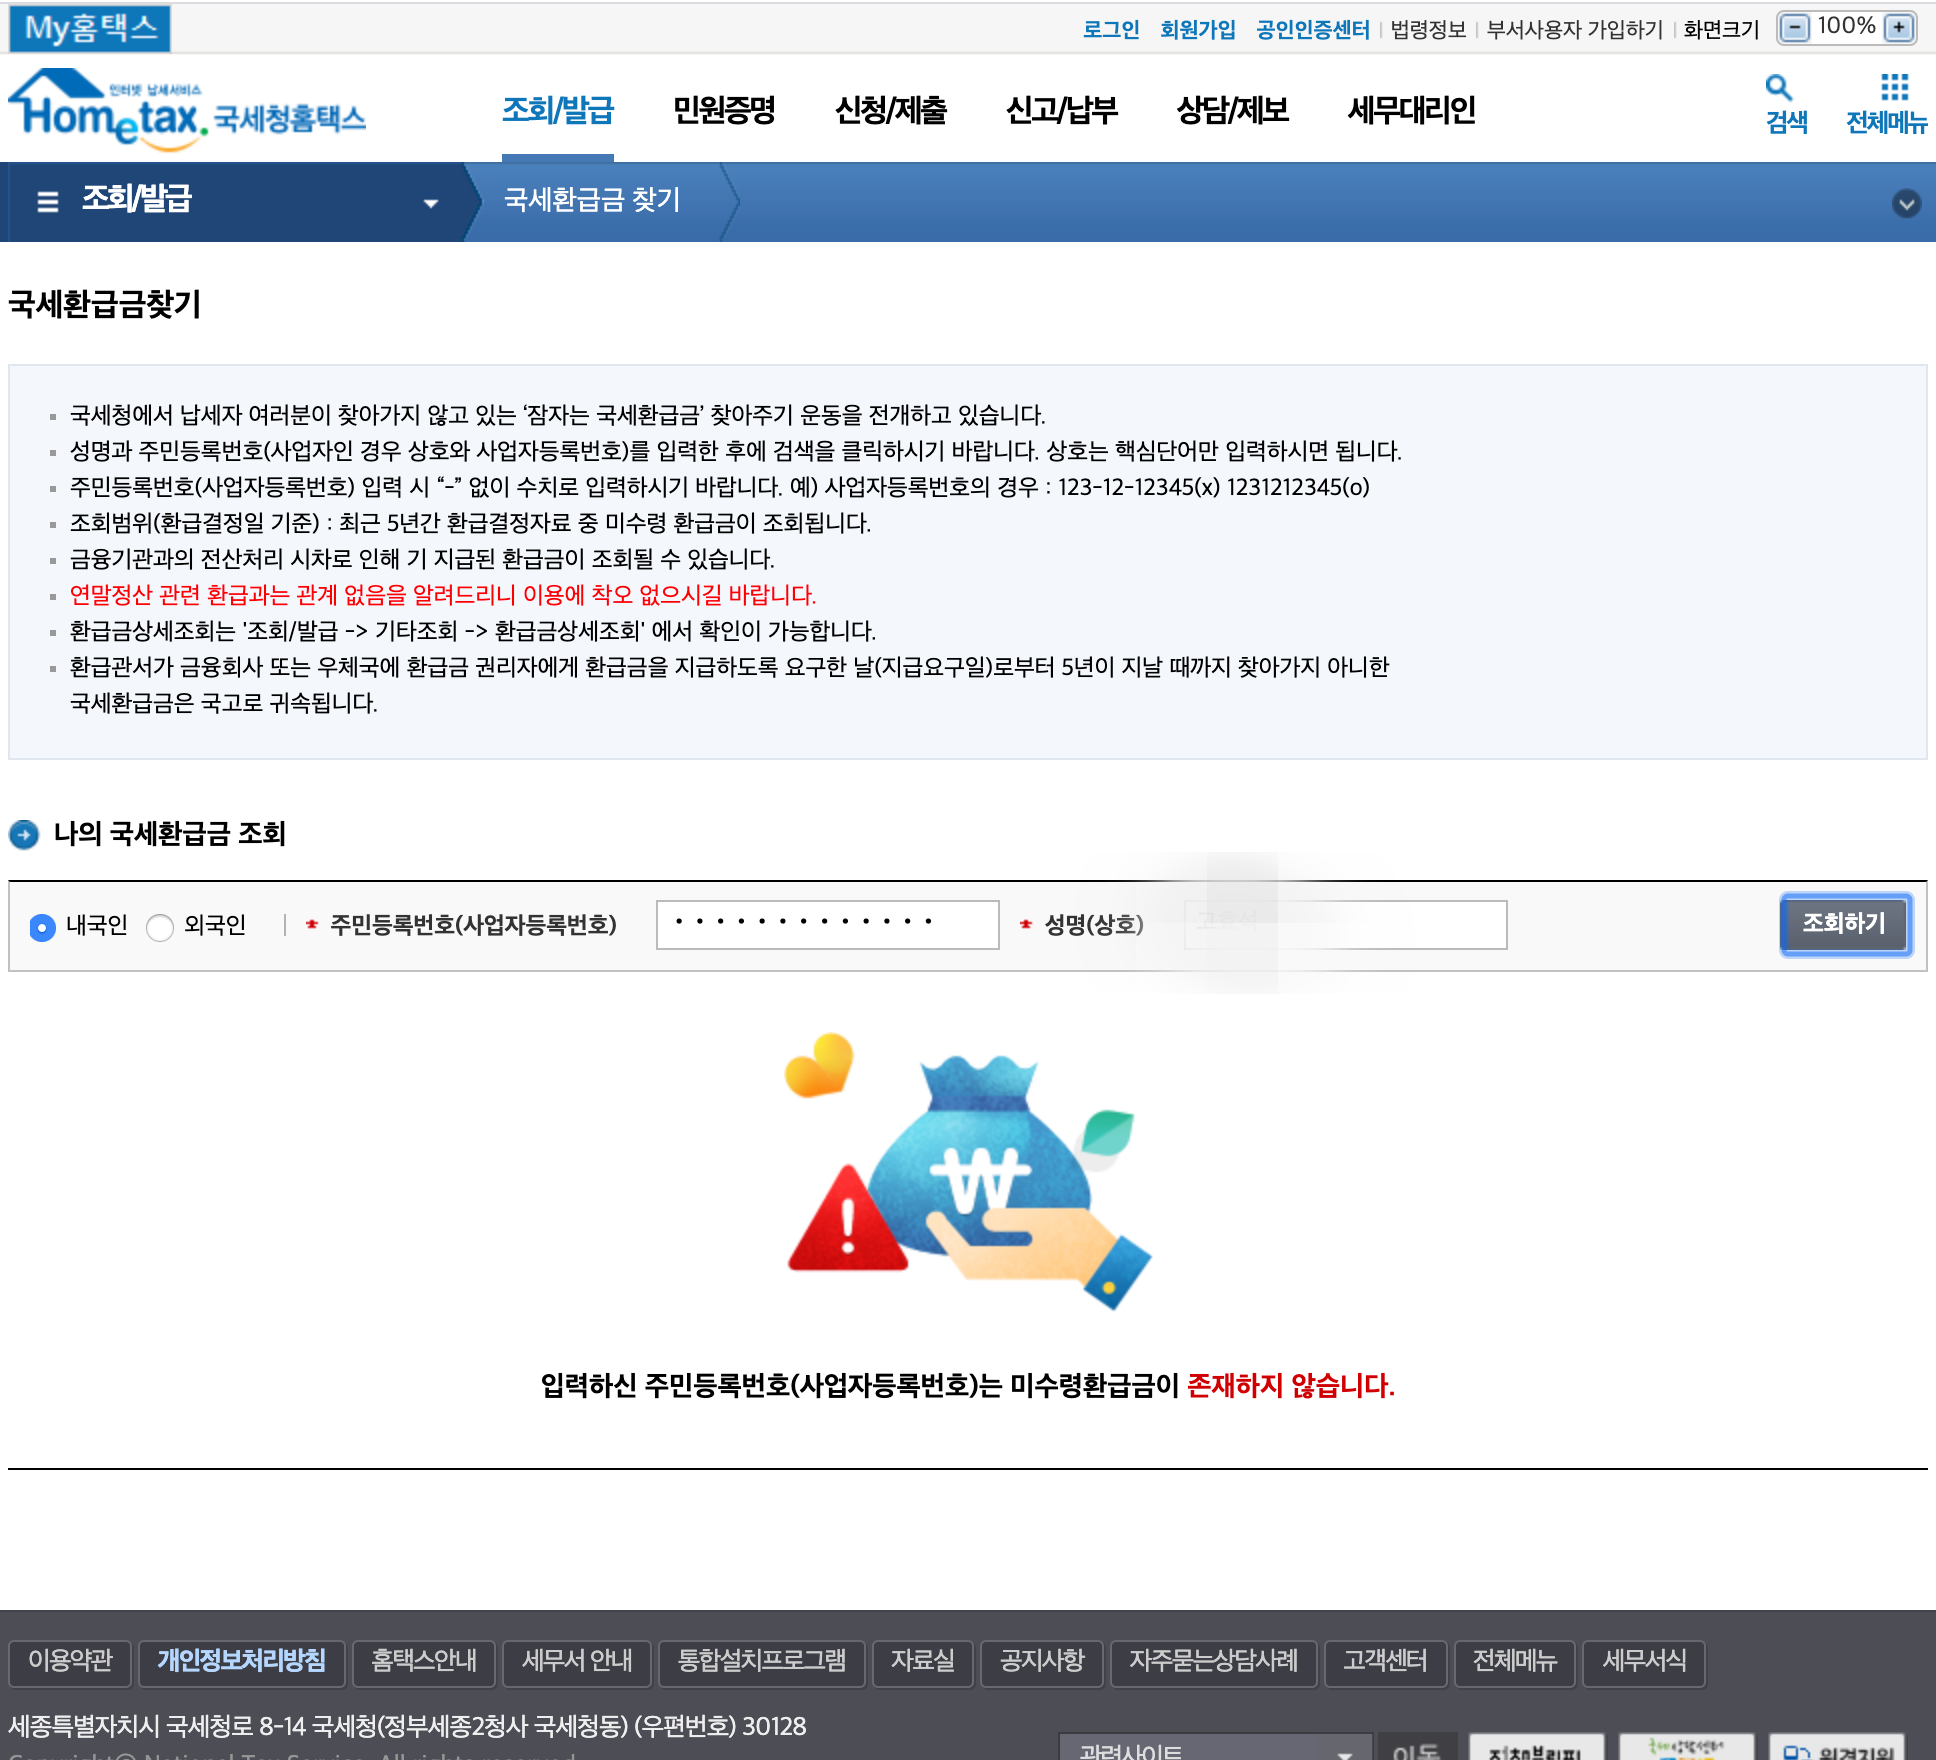Viewport: 1936px width, 1760px height.
Task: Select the 외국인 radio button
Action: [160, 928]
